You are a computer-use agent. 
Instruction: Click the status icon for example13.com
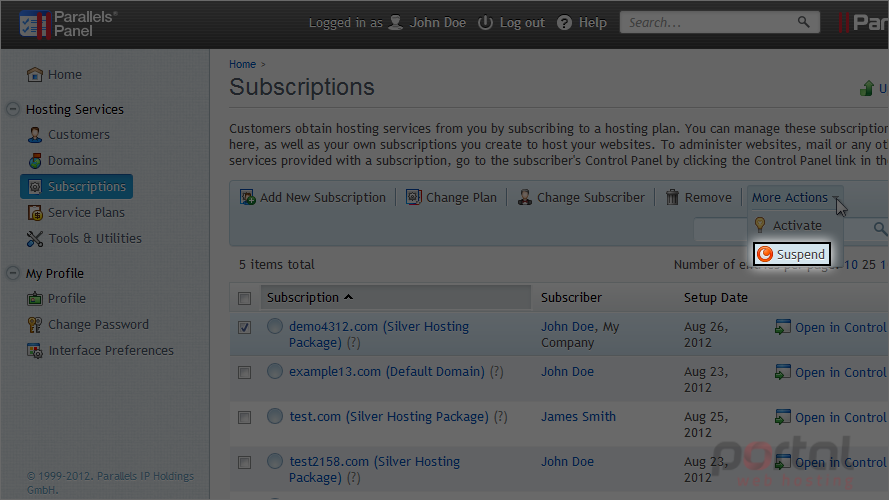tap(274, 371)
